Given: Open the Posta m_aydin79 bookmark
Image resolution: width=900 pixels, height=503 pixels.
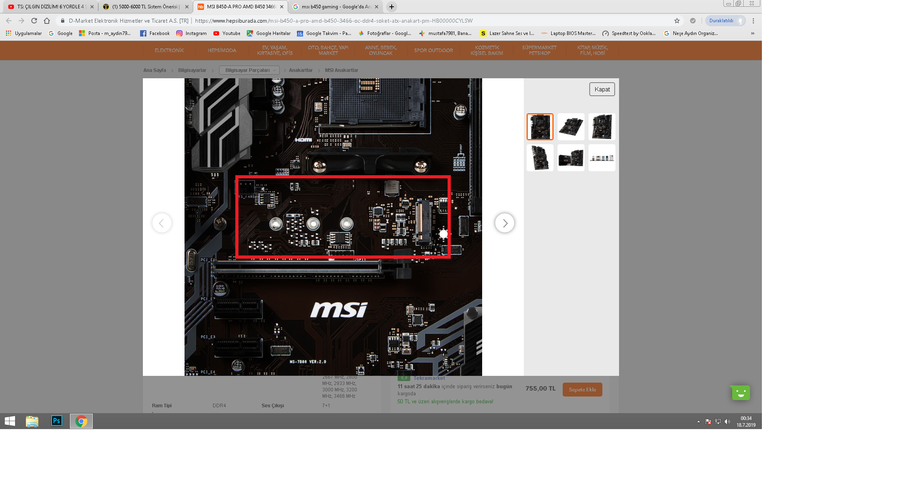Looking at the screenshot, I should click(104, 33).
